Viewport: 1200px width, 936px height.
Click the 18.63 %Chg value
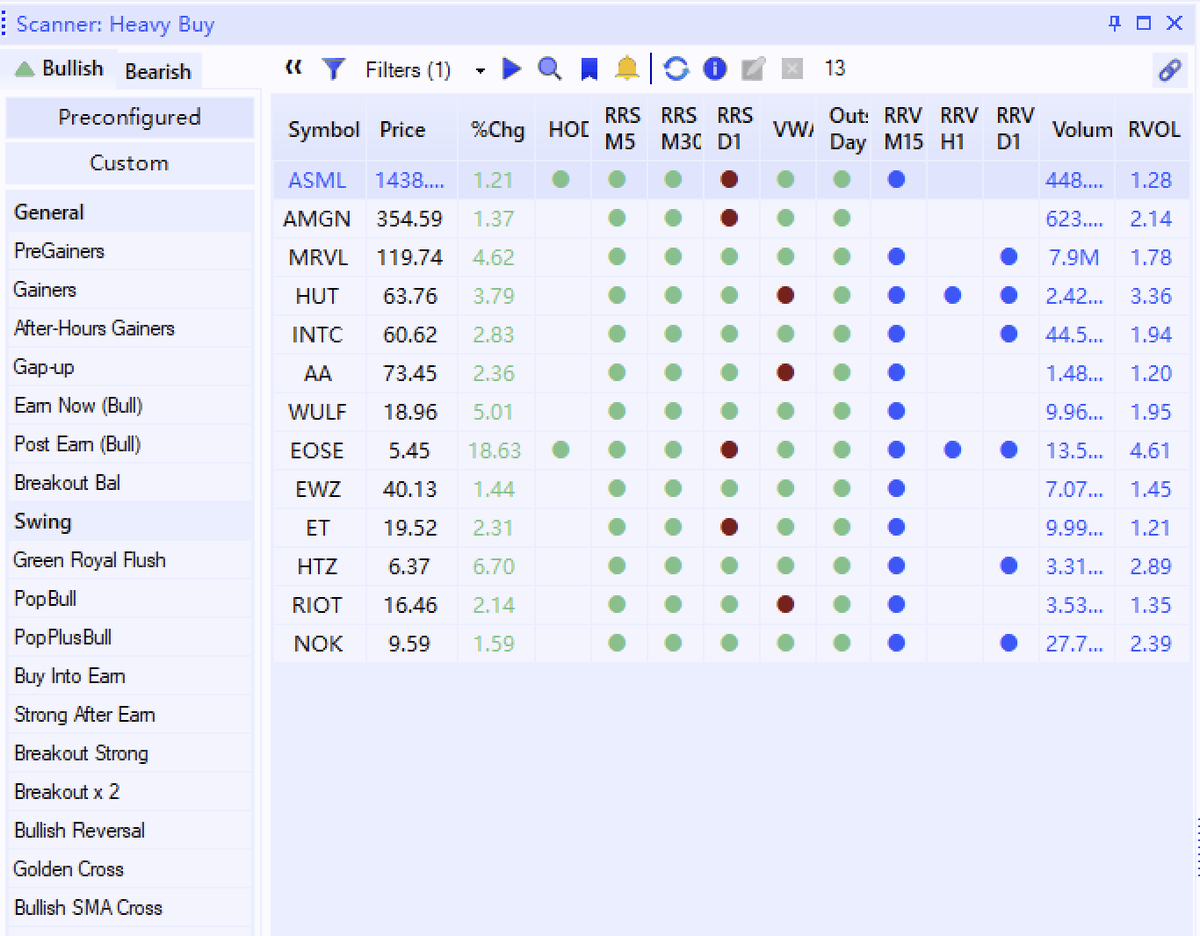pos(497,451)
